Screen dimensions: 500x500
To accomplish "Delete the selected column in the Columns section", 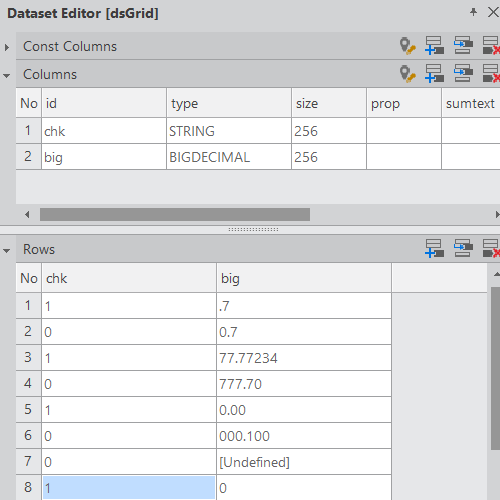I will [x=491, y=74].
